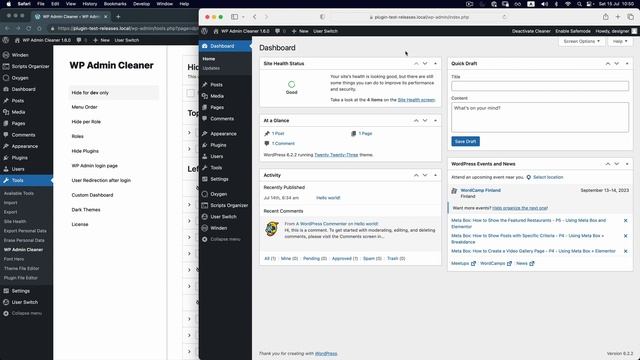Toggle Quick Draft panel triangle

click(627, 64)
